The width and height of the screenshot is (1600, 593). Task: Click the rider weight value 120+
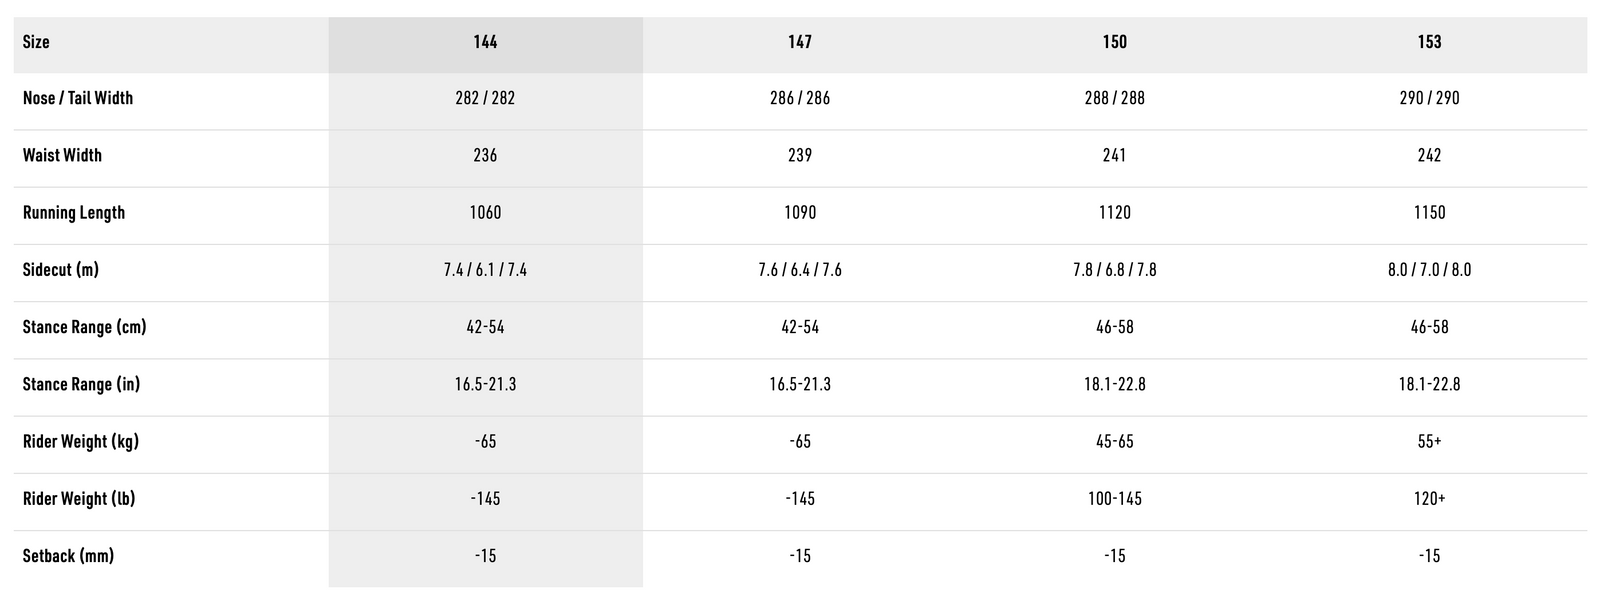1429,498
